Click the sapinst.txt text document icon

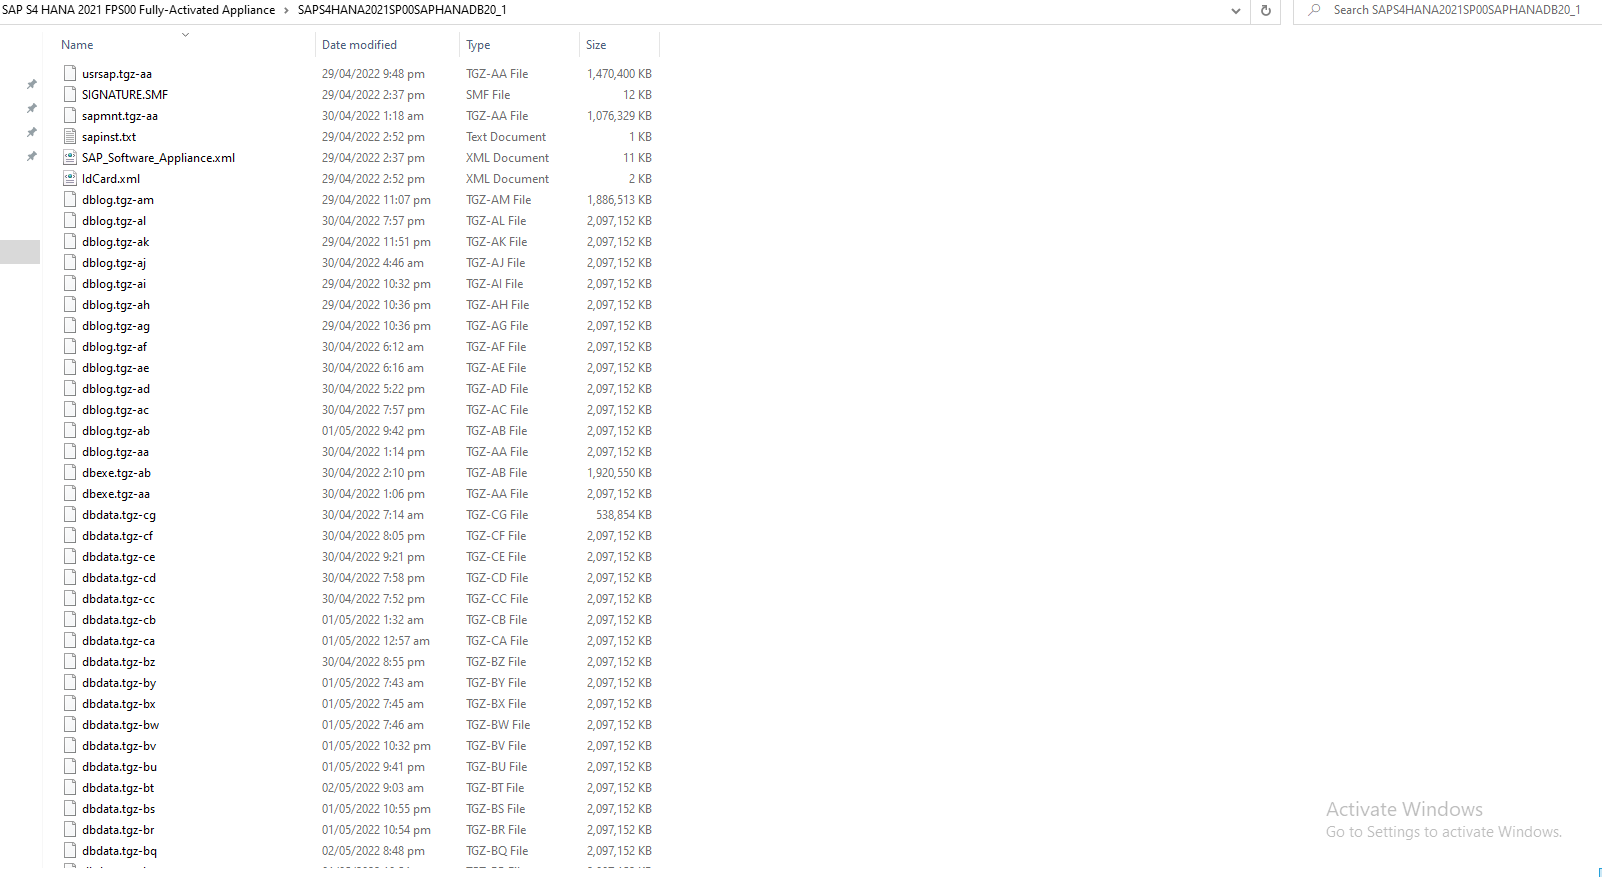(70, 136)
